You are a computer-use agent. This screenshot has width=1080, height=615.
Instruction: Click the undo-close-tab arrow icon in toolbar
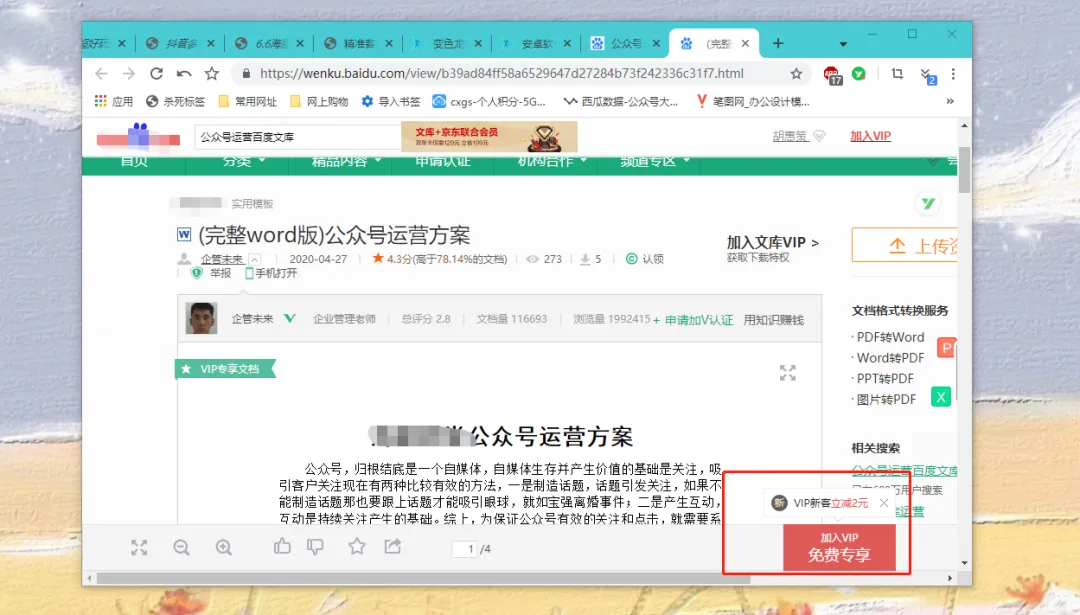(184, 74)
